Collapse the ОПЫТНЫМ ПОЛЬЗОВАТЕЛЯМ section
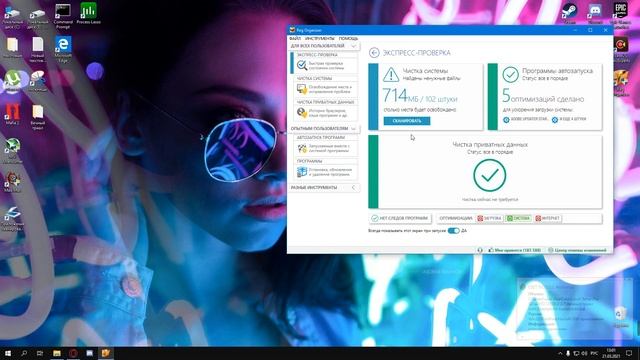The height and width of the screenshot is (360, 640). coord(353,129)
